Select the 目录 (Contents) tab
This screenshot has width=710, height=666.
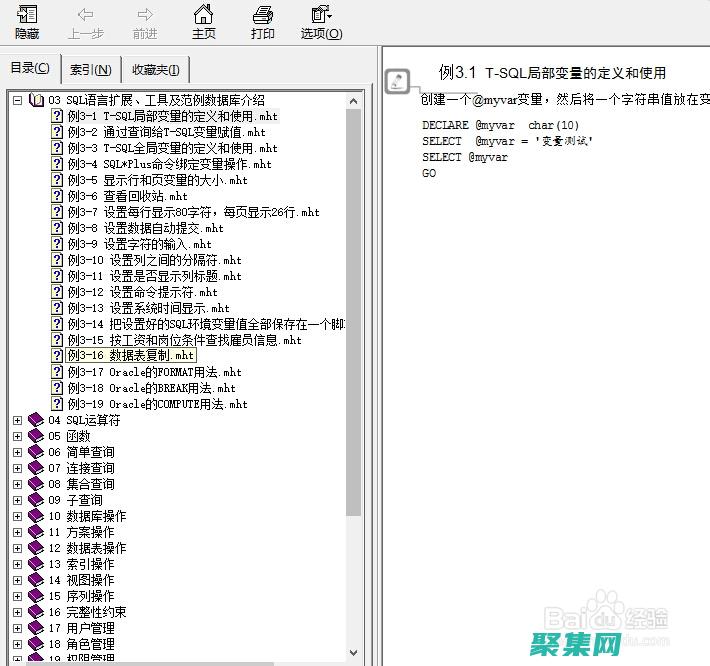click(x=29, y=68)
